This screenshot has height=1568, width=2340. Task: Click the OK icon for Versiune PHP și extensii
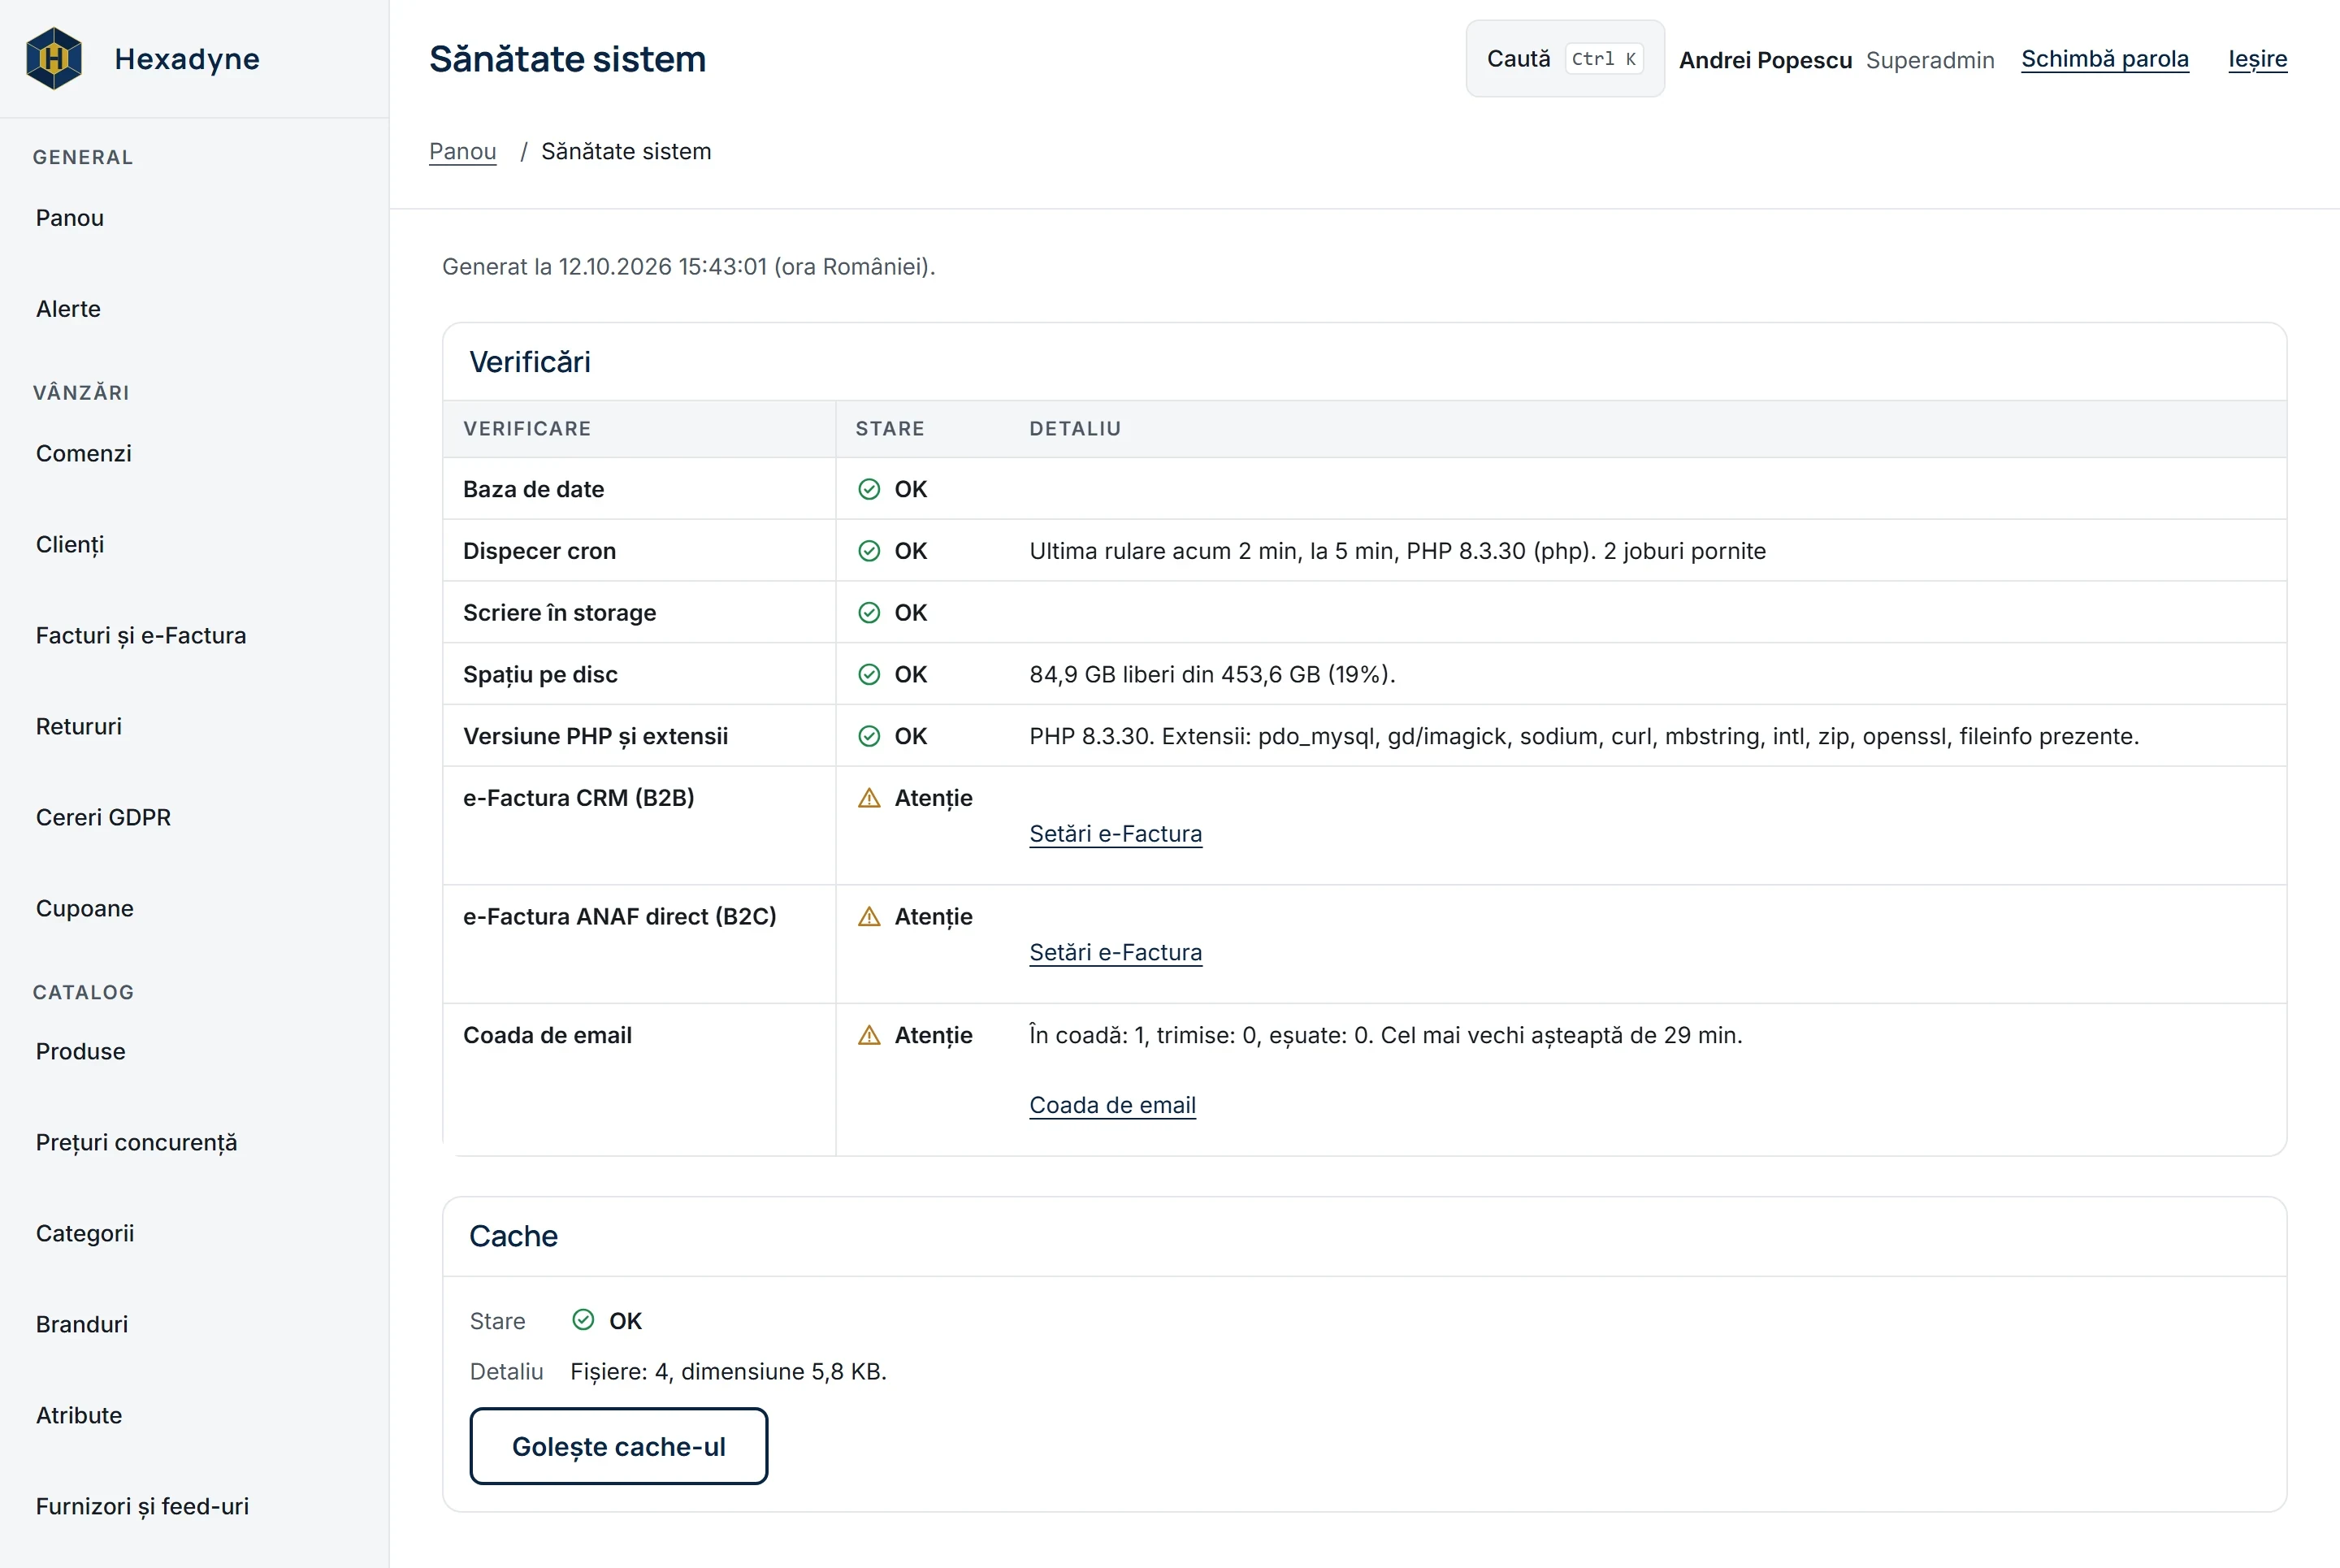pyautogui.click(x=869, y=736)
